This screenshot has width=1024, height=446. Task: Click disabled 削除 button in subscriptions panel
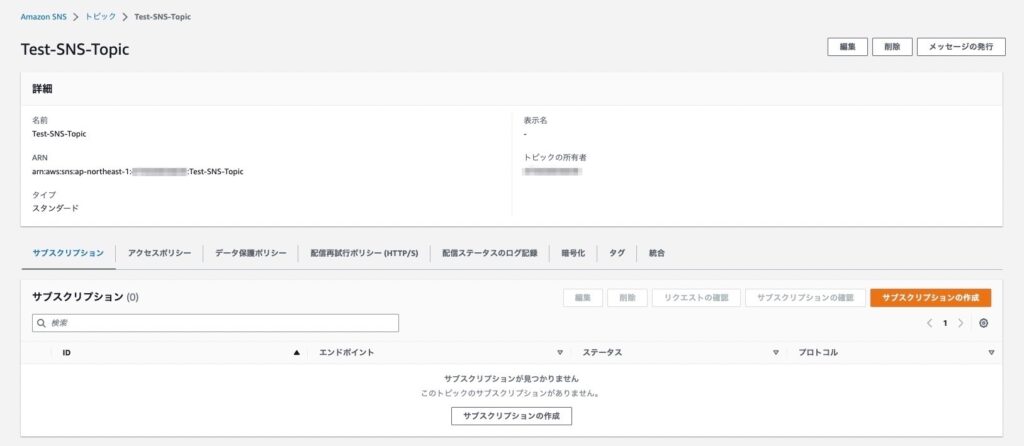pyautogui.click(x=628, y=298)
